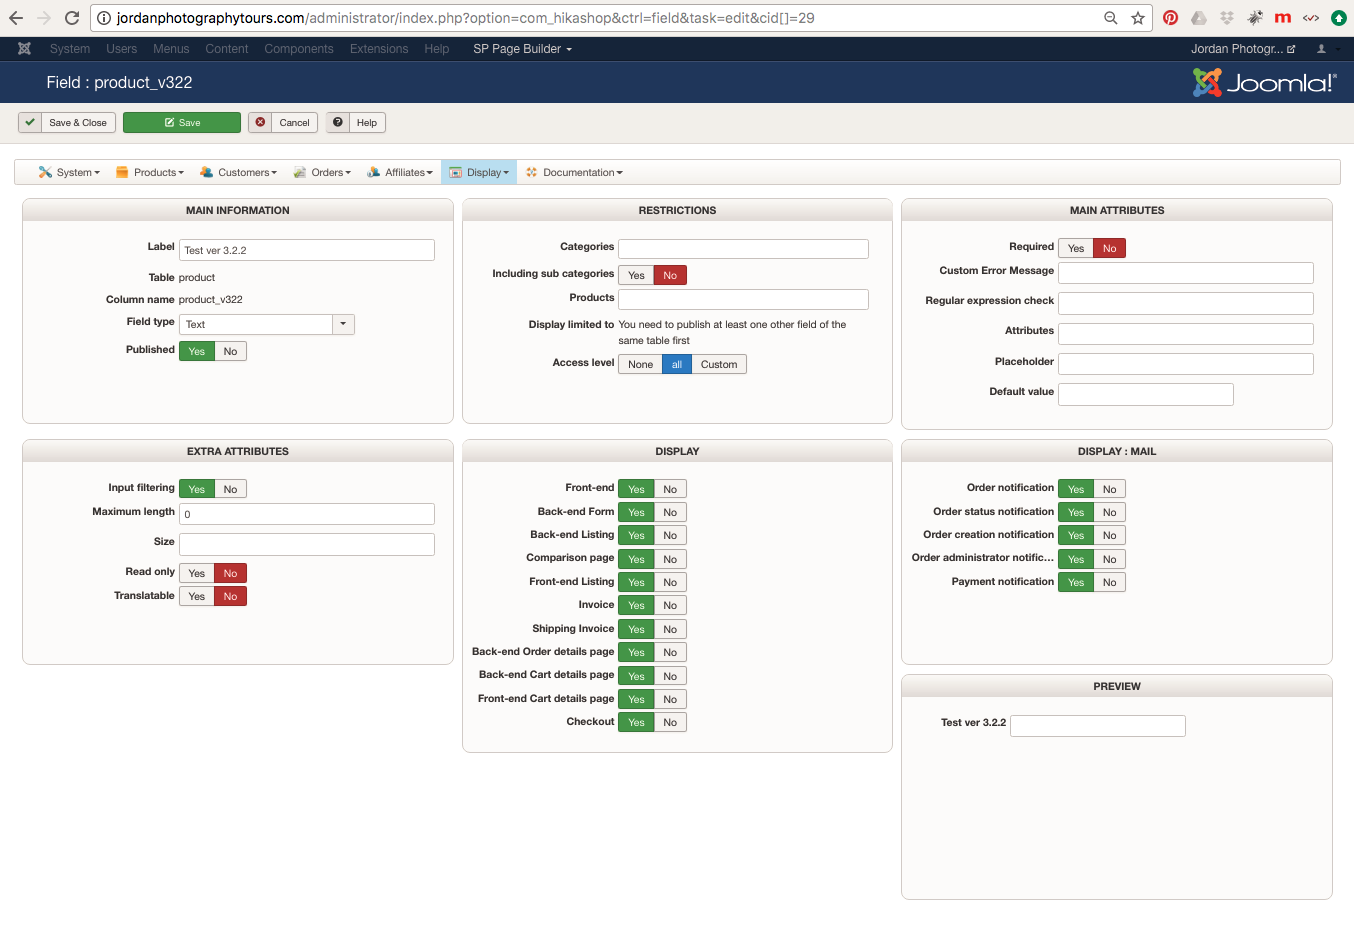The height and width of the screenshot is (937, 1354).
Task: Set Invoice display to No
Action: coord(670,605)
